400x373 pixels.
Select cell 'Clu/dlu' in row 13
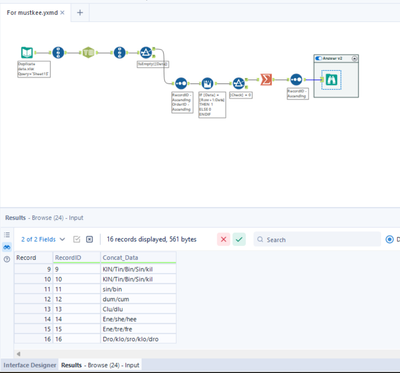coord(138,309)
